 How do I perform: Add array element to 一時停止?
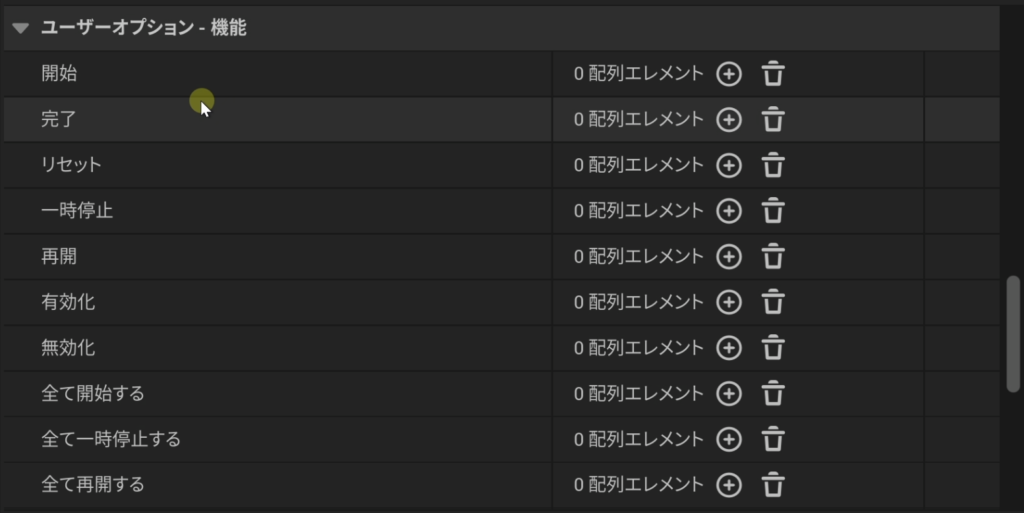coord(730,211)
